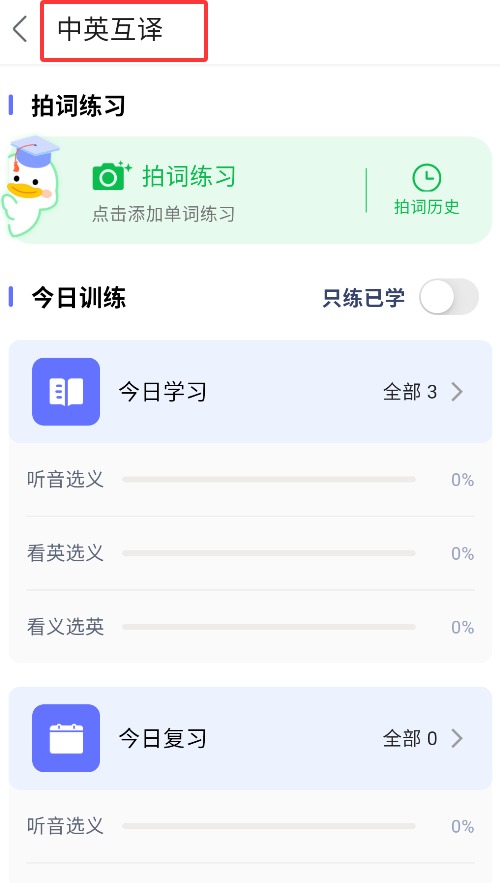Click the 看义选英 progress bar

point(269,627)
